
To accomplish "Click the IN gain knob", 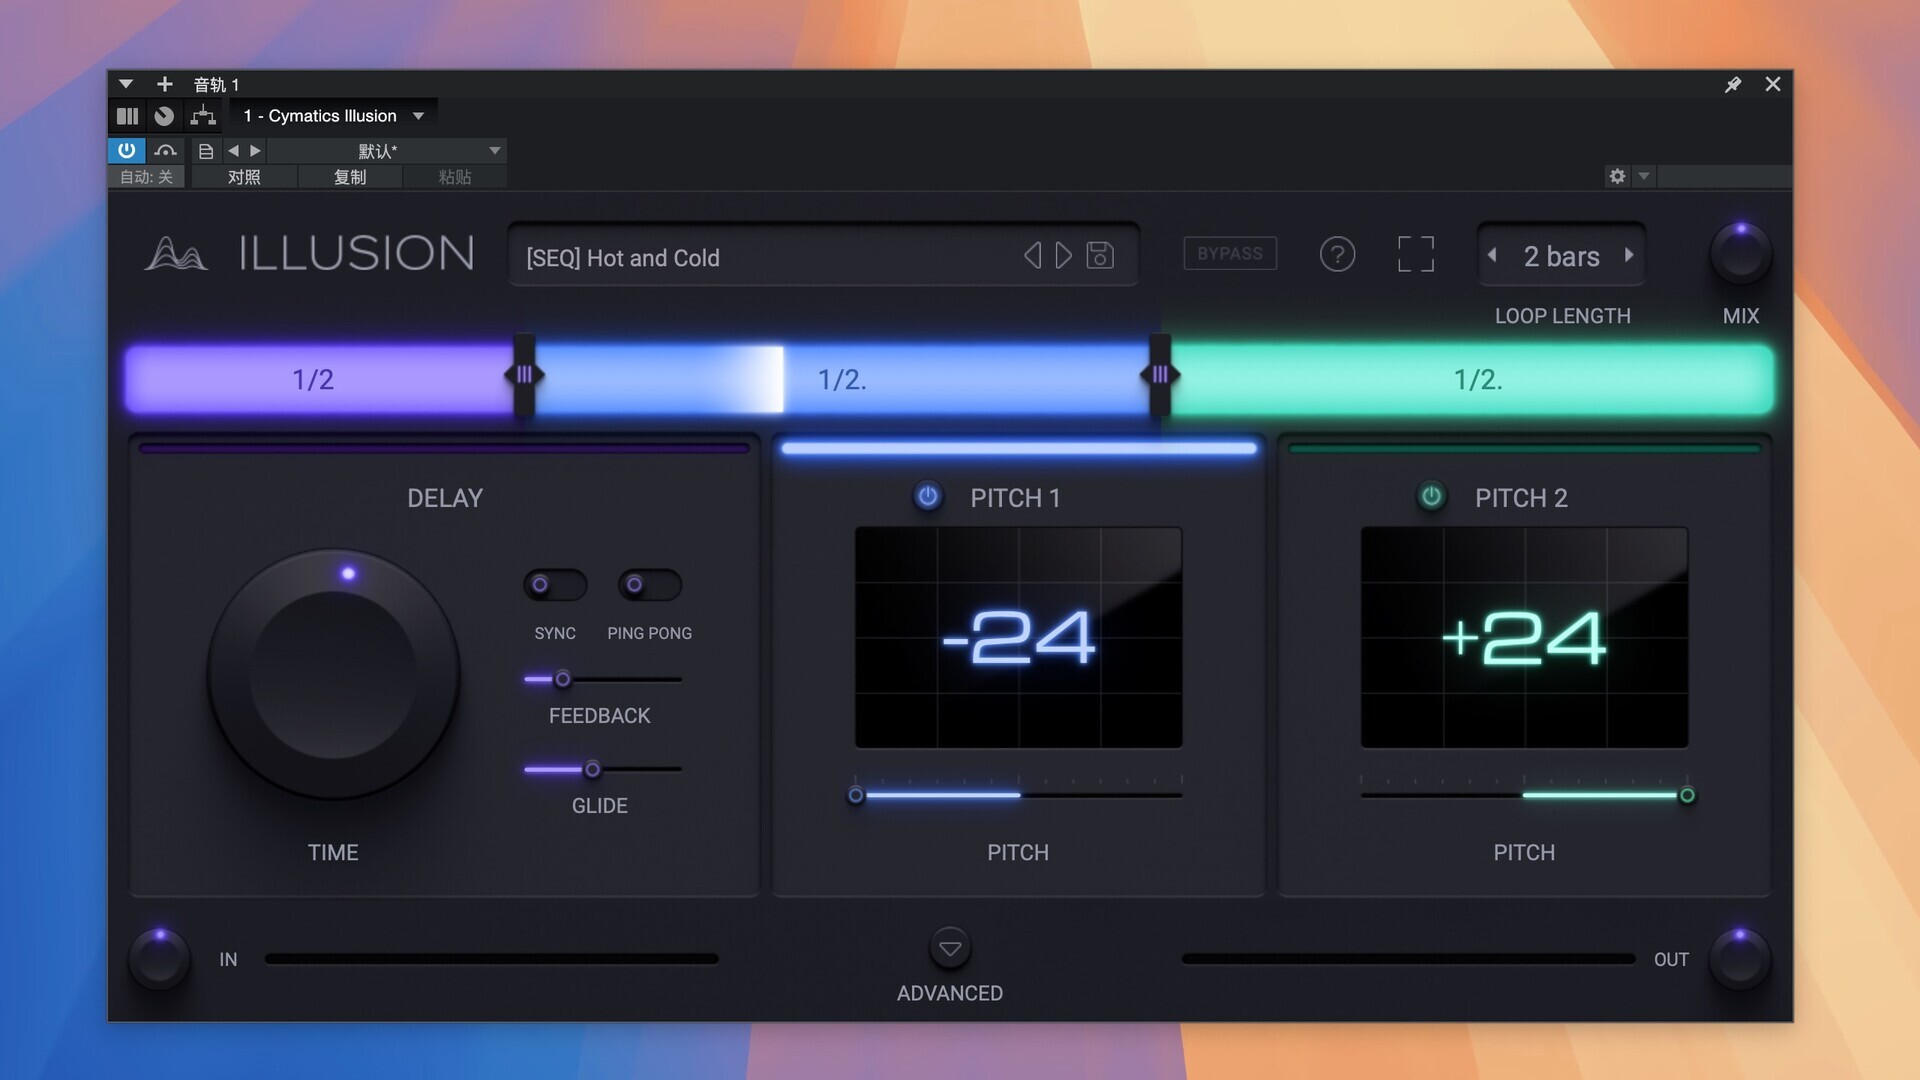I will [159, 958].
